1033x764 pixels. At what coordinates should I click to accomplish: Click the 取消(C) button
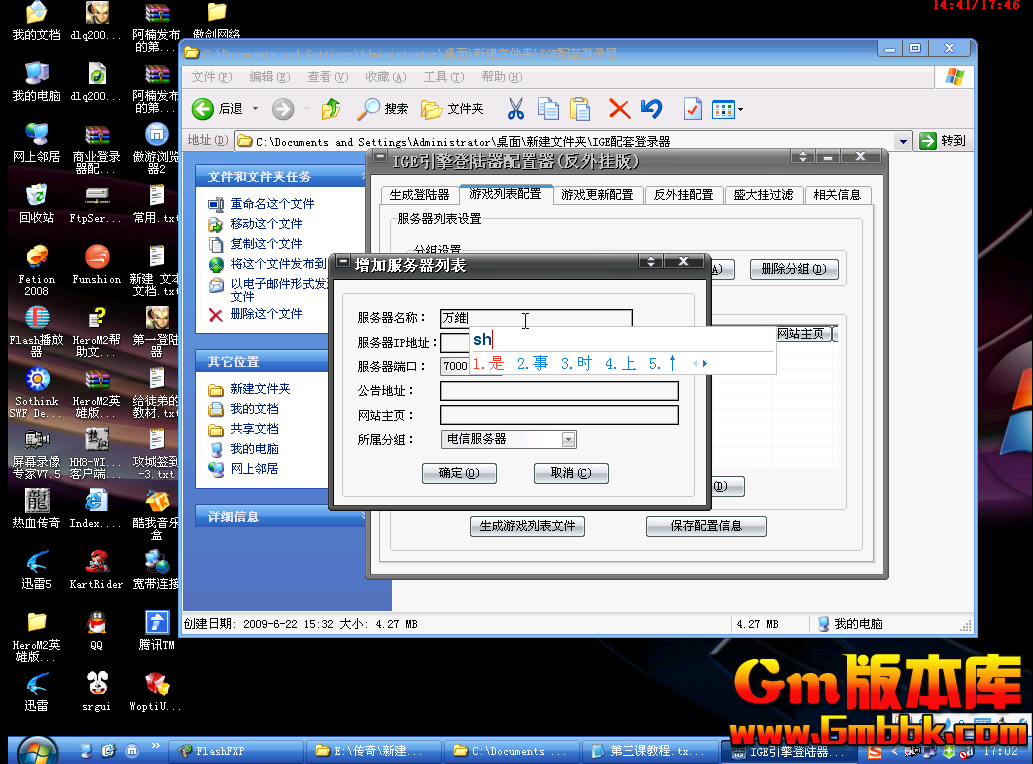click(570, 473)
